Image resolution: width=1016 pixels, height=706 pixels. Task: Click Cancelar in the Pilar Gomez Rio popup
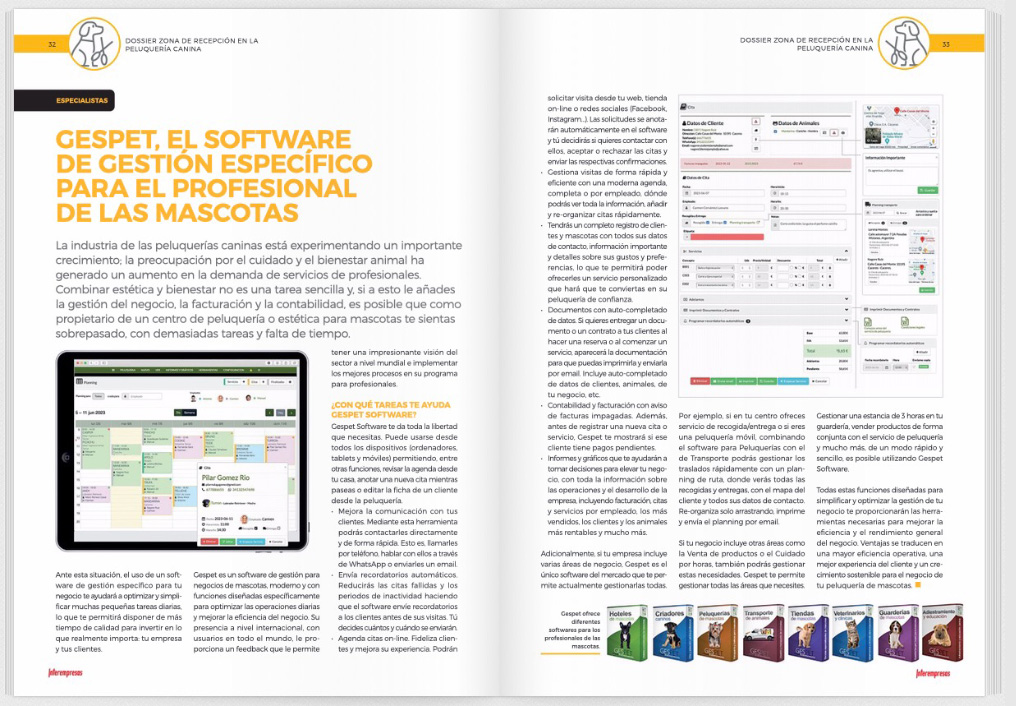coord(275,541)
